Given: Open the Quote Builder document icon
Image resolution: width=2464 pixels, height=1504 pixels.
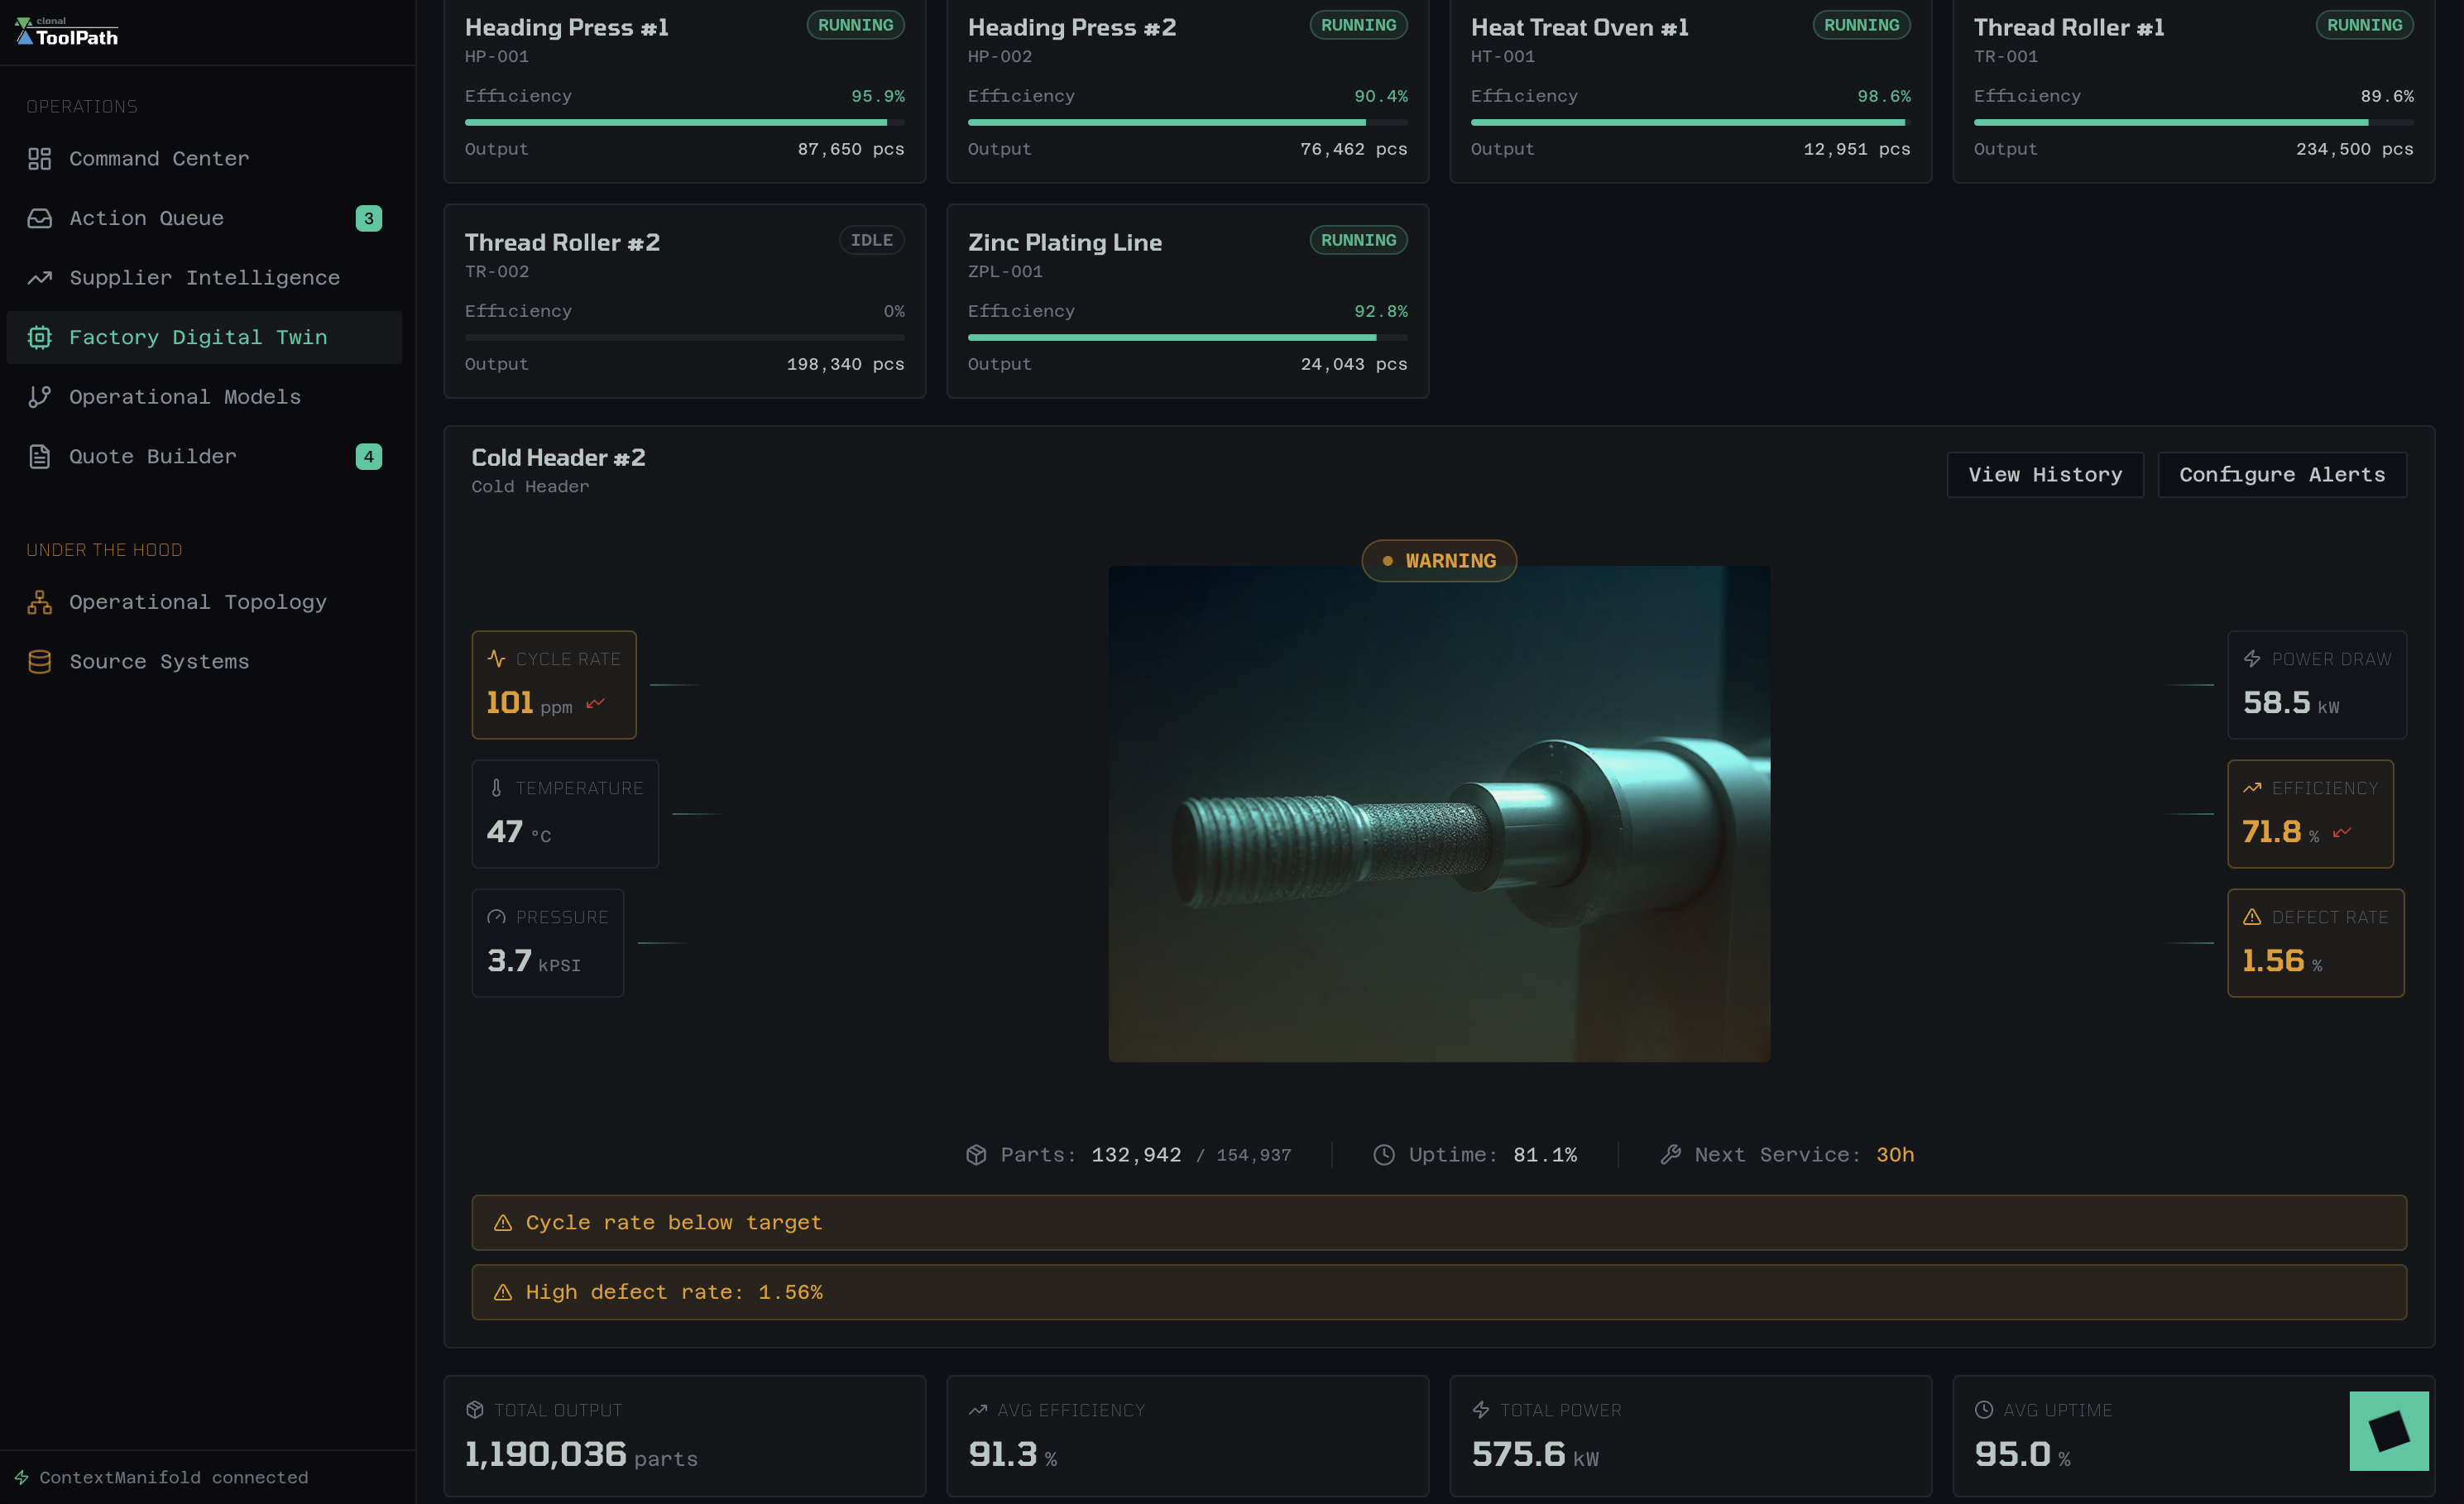Looking at the screenshot, I should pyautogui.click(x=39, y=456).
